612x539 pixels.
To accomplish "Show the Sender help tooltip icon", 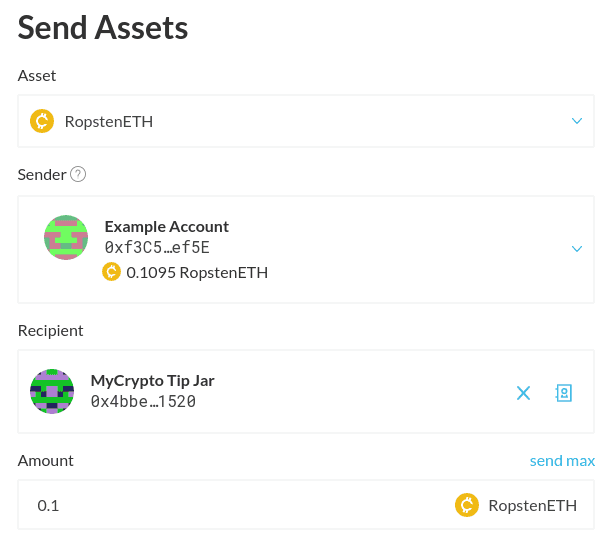I will click(78, 174).
